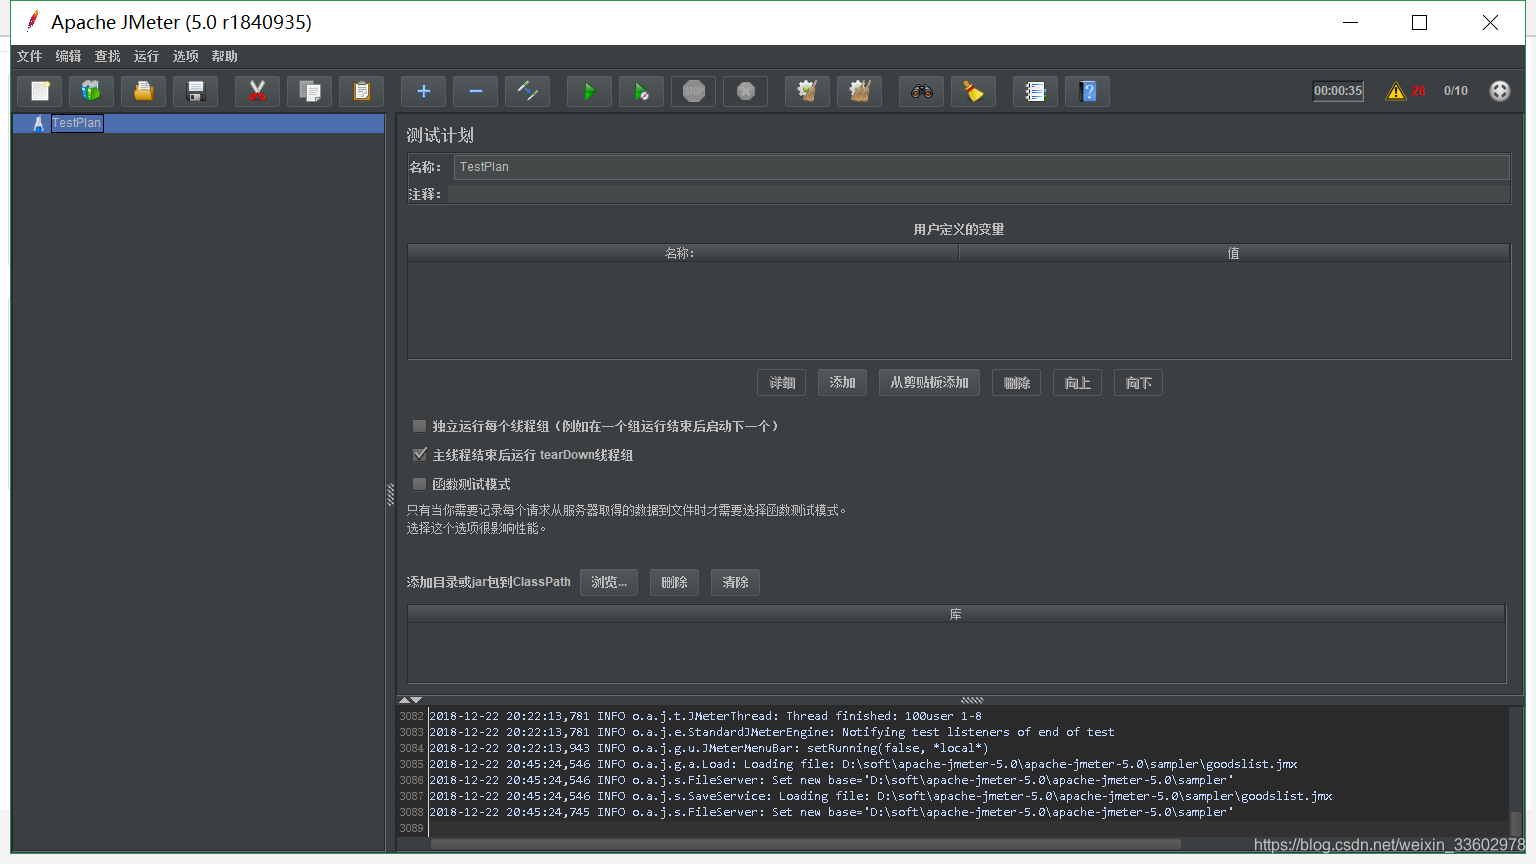Image resolution: width=1536 pixels, height=864 pixels.
Task: Click the New test plan icon
Action: click(x=40, y=91)
